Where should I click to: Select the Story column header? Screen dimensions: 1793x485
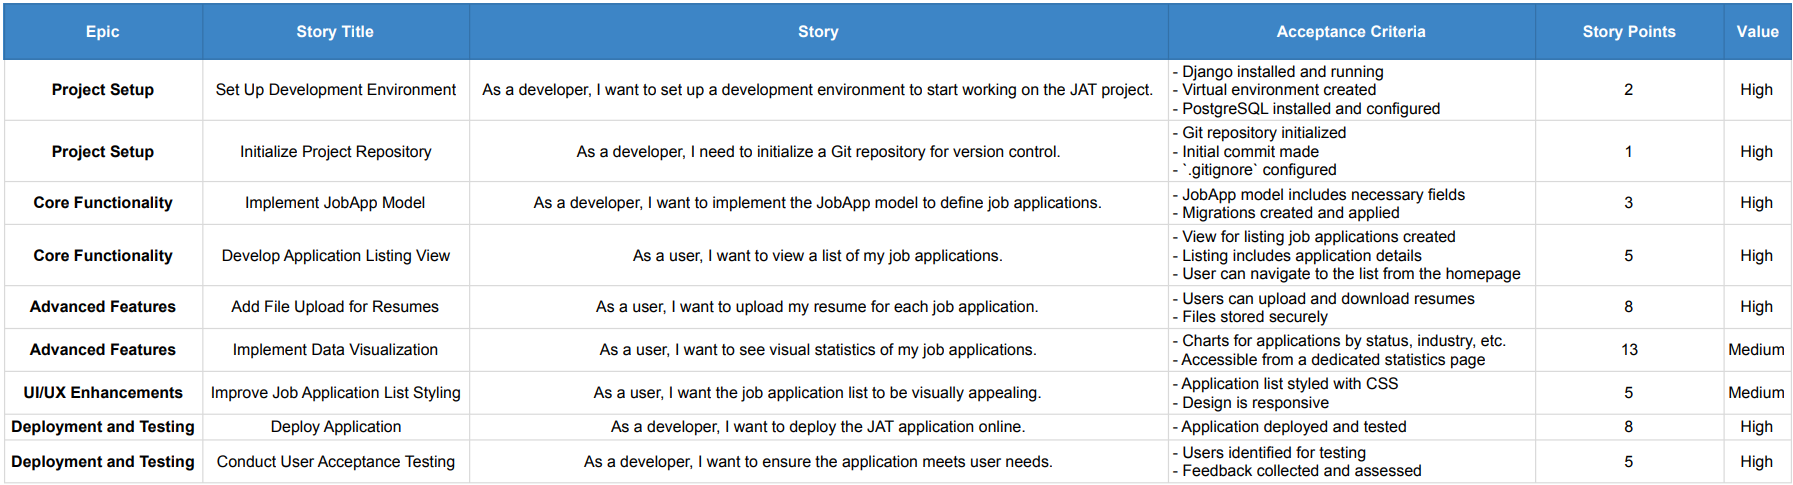click(x=818, y=32)
